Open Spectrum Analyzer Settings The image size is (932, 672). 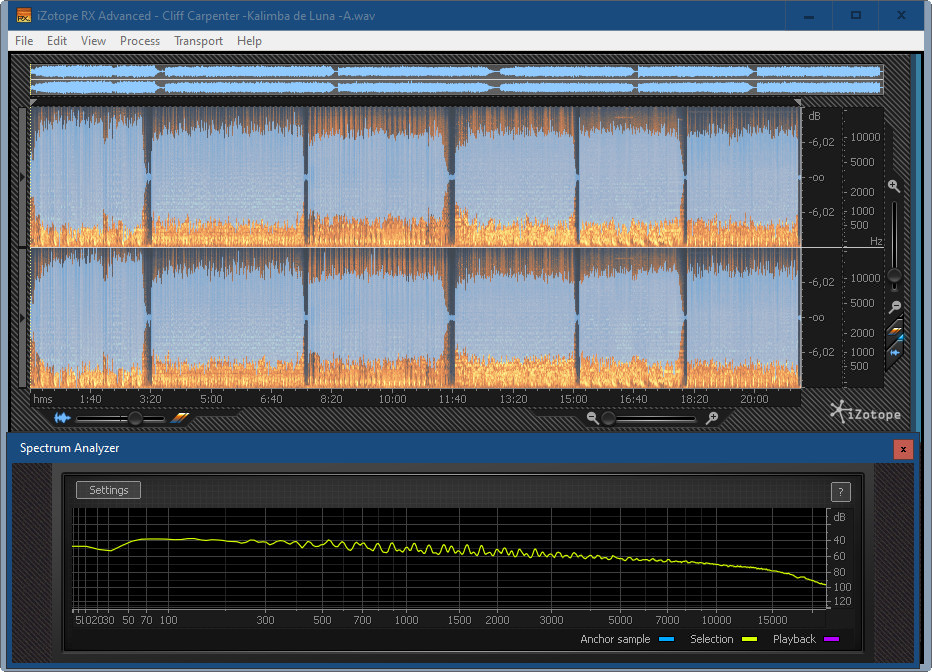pyautogui.click(x=109, y=490)
